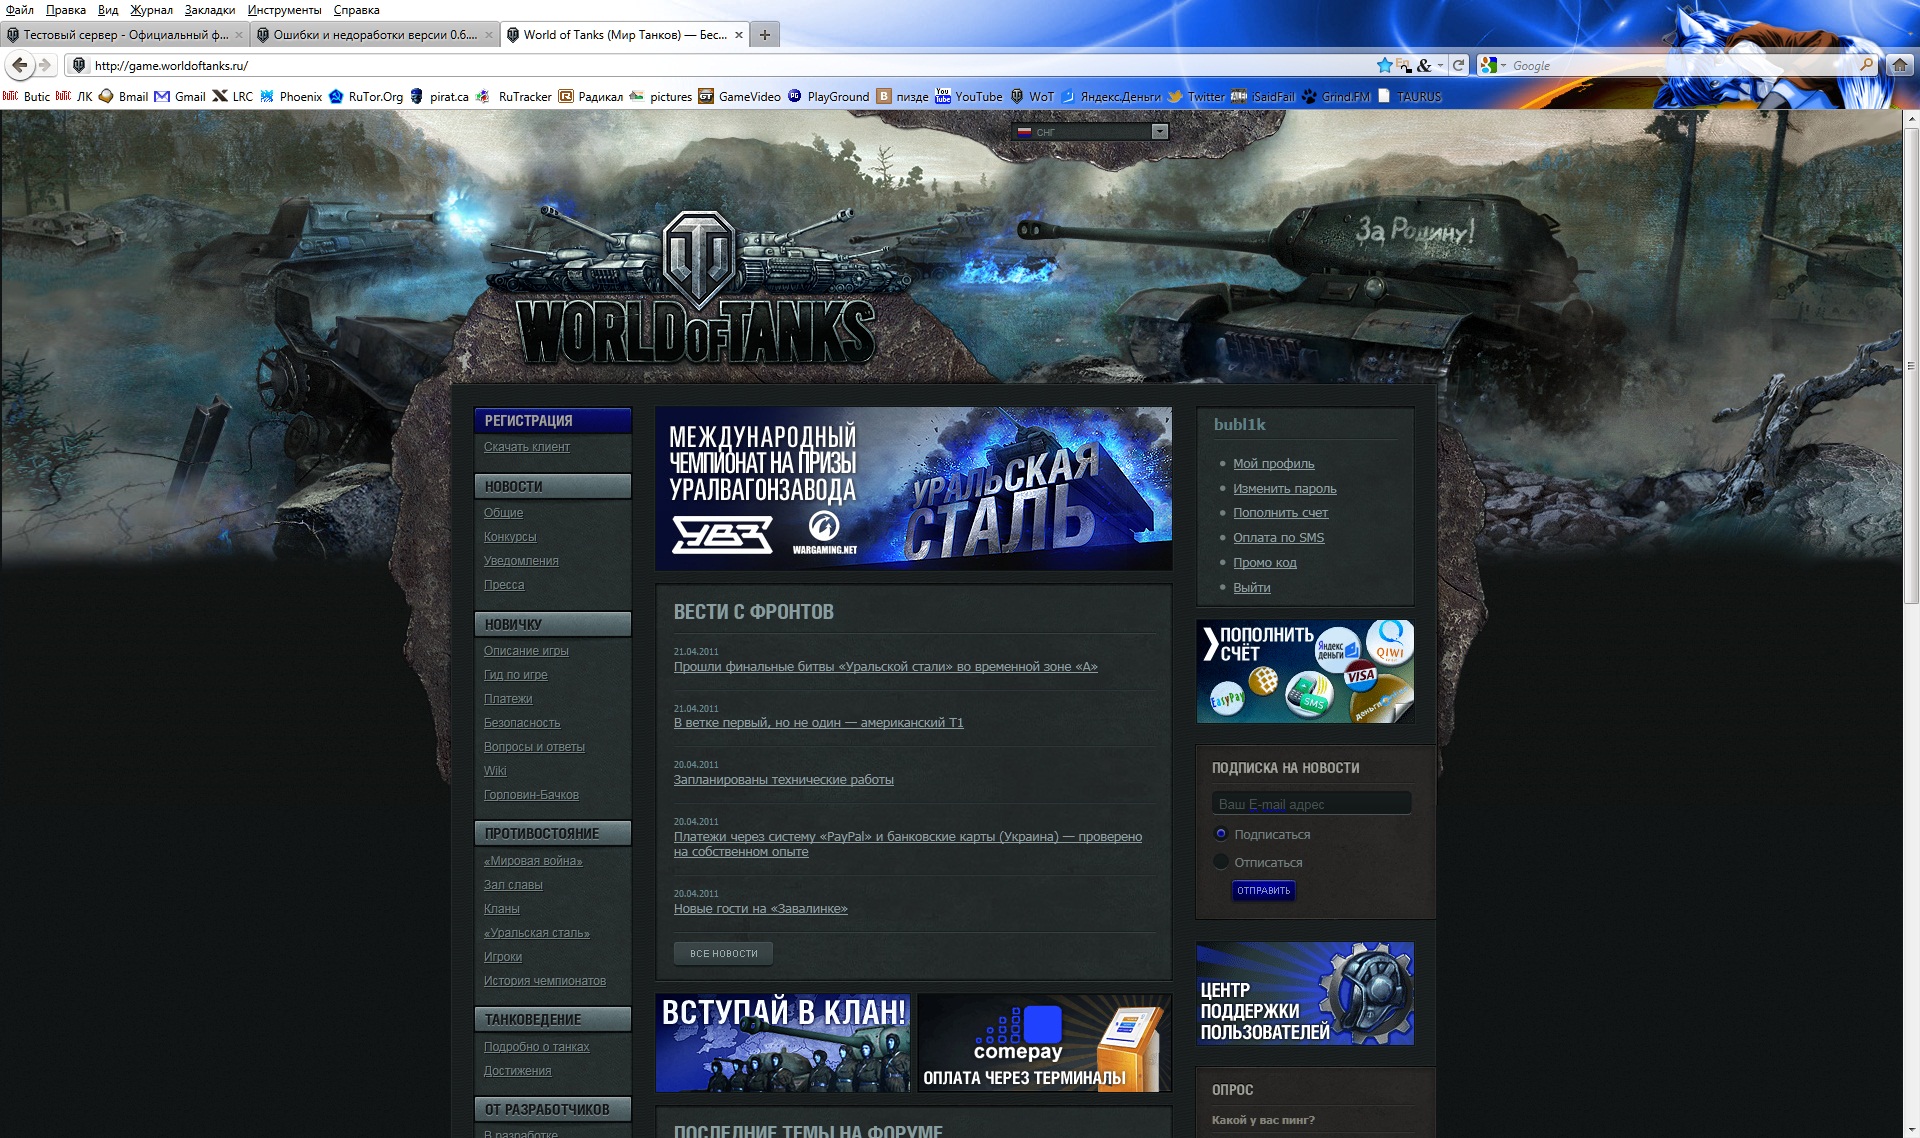Open the PlayGround bookmark
Screen dimensions: 1920x1138
pyautogui.click(x=829, y=97)
